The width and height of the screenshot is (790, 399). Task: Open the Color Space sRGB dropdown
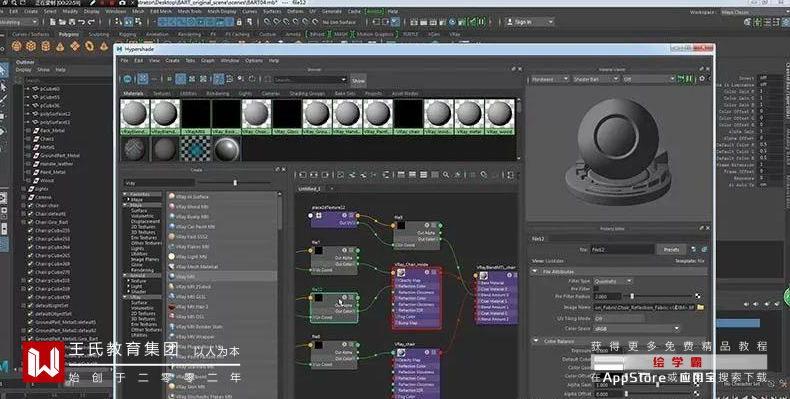pyautogui.click(x=637, y=328)
